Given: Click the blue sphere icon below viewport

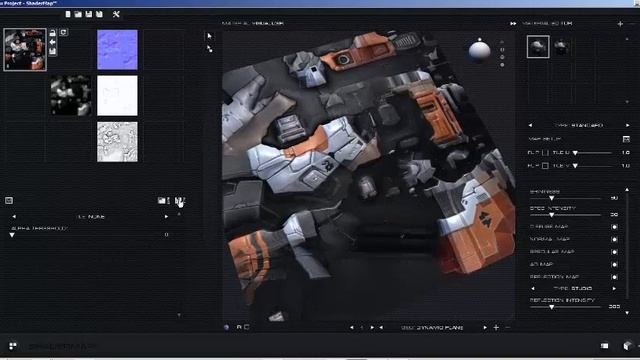Looking at the screenshot, I should pyautogui.click(x=227, y=327).
